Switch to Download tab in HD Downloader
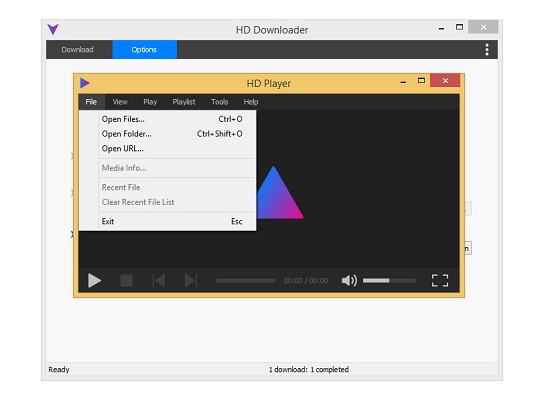The width and height of the screenshot is (550, 401). click(78, 49)
